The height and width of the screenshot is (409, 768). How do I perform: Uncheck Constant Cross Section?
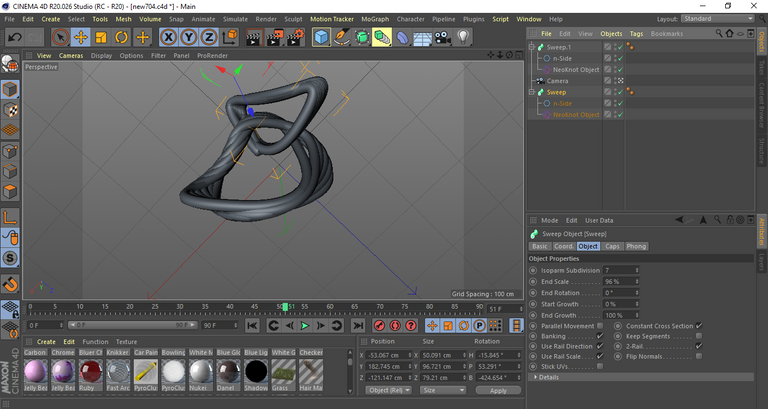tap(699, 326)
